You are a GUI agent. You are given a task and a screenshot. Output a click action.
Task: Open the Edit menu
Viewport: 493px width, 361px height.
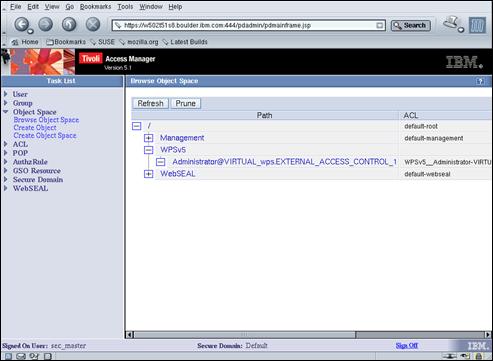[33, 7]
